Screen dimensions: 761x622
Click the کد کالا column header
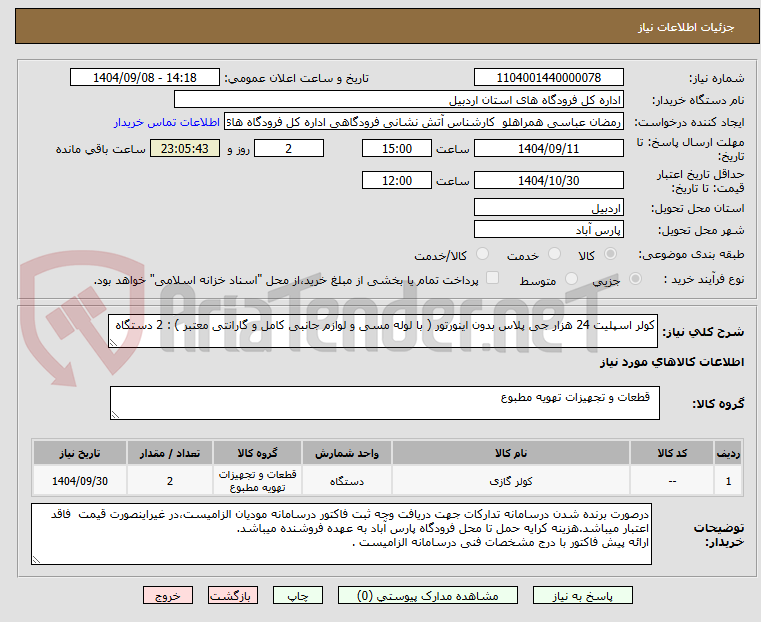tap(672, 453)
